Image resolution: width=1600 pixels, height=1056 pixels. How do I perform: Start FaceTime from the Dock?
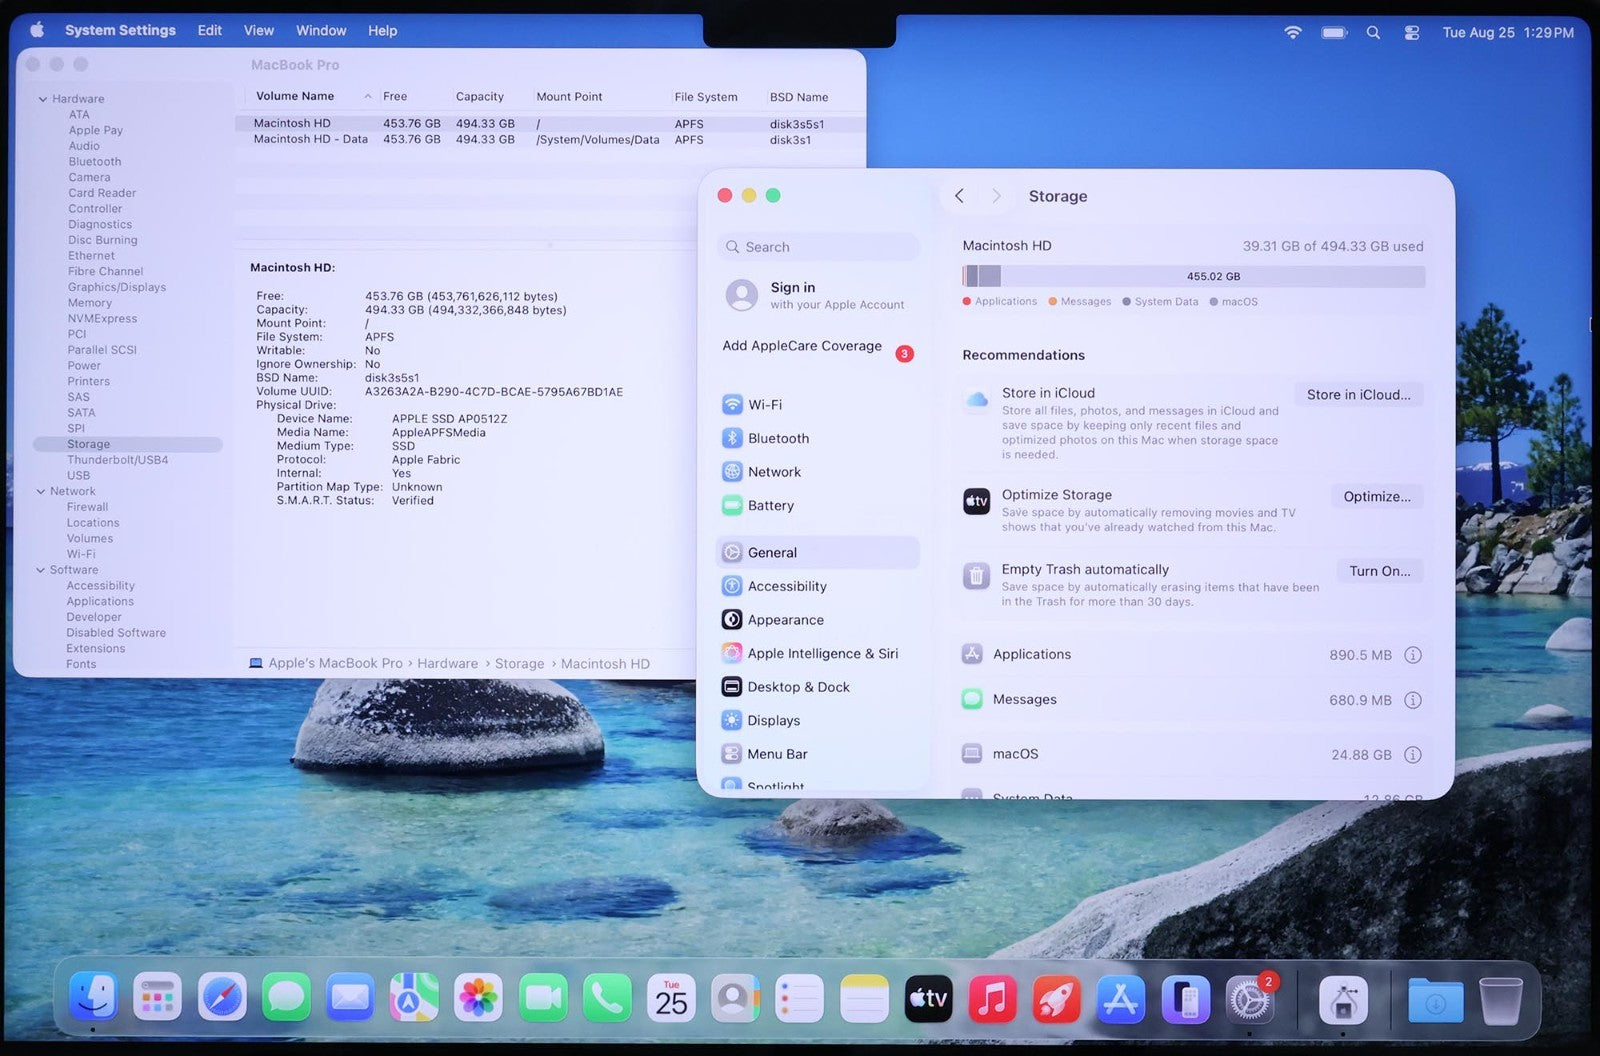tap(543, 997)
